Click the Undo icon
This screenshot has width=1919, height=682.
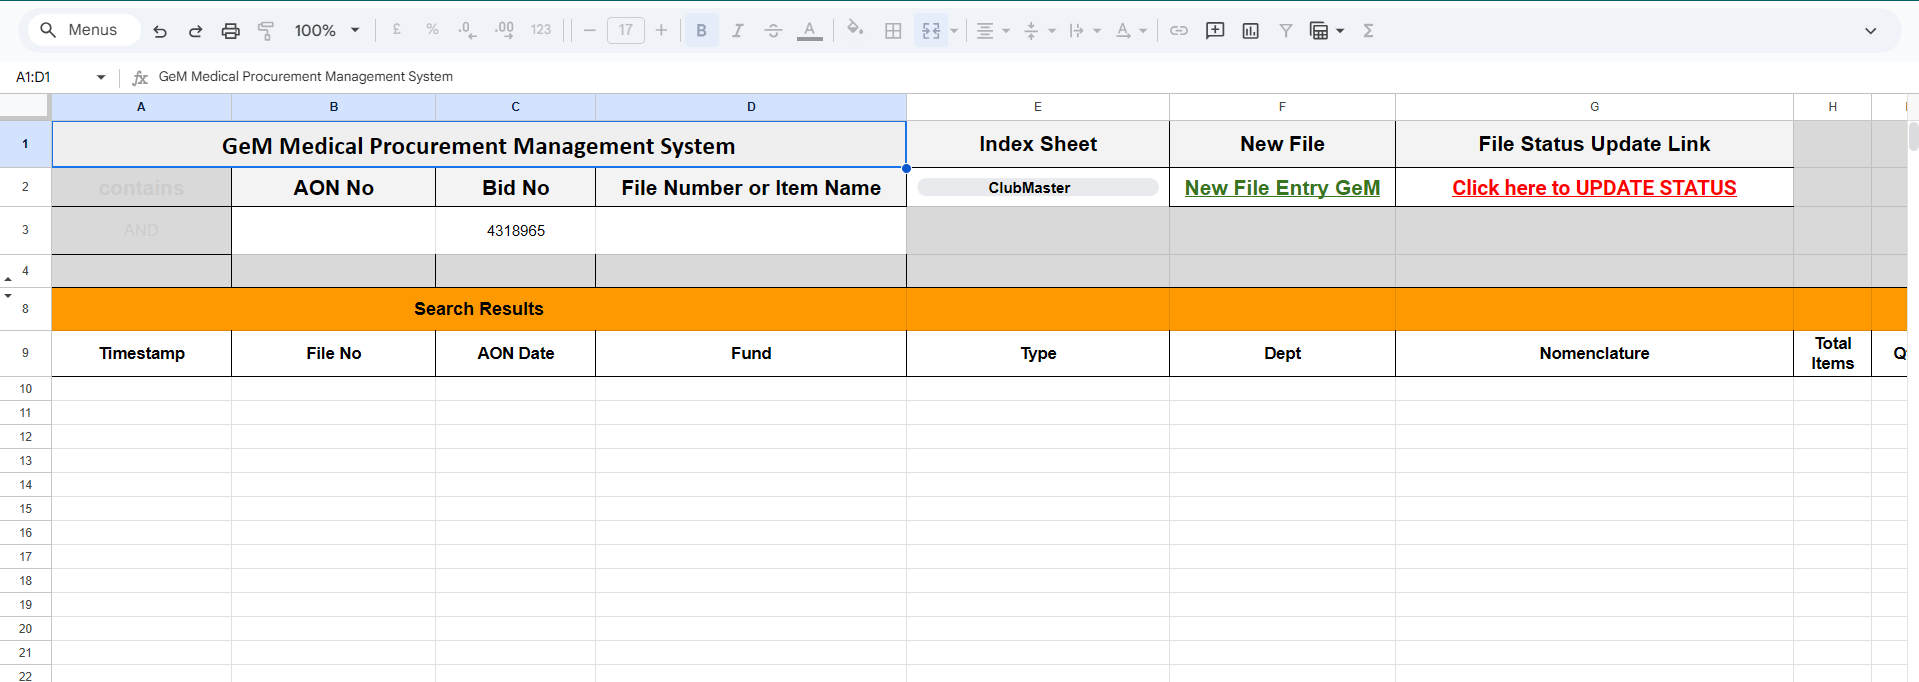(160, 31)
